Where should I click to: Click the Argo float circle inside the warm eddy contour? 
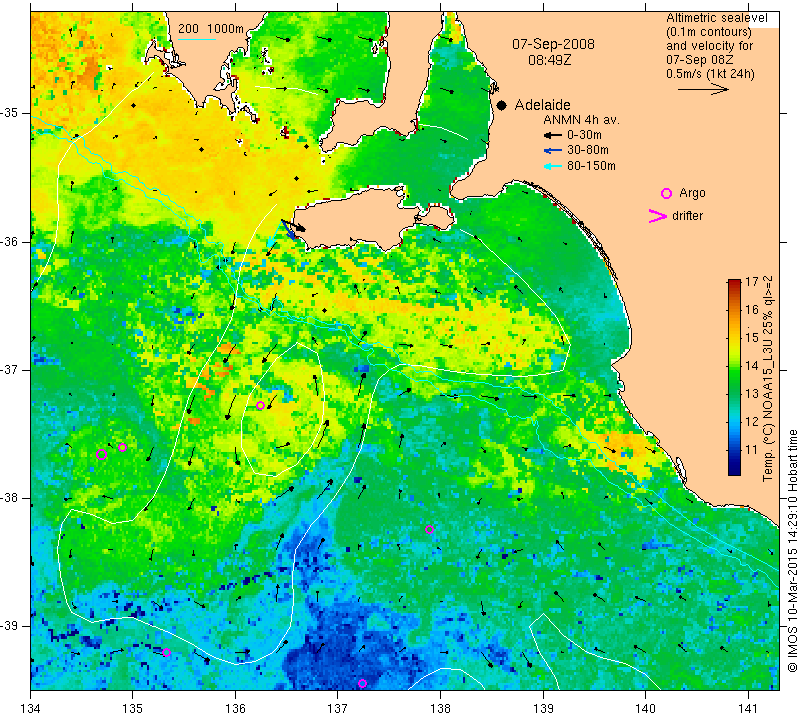tap(260, 406)
